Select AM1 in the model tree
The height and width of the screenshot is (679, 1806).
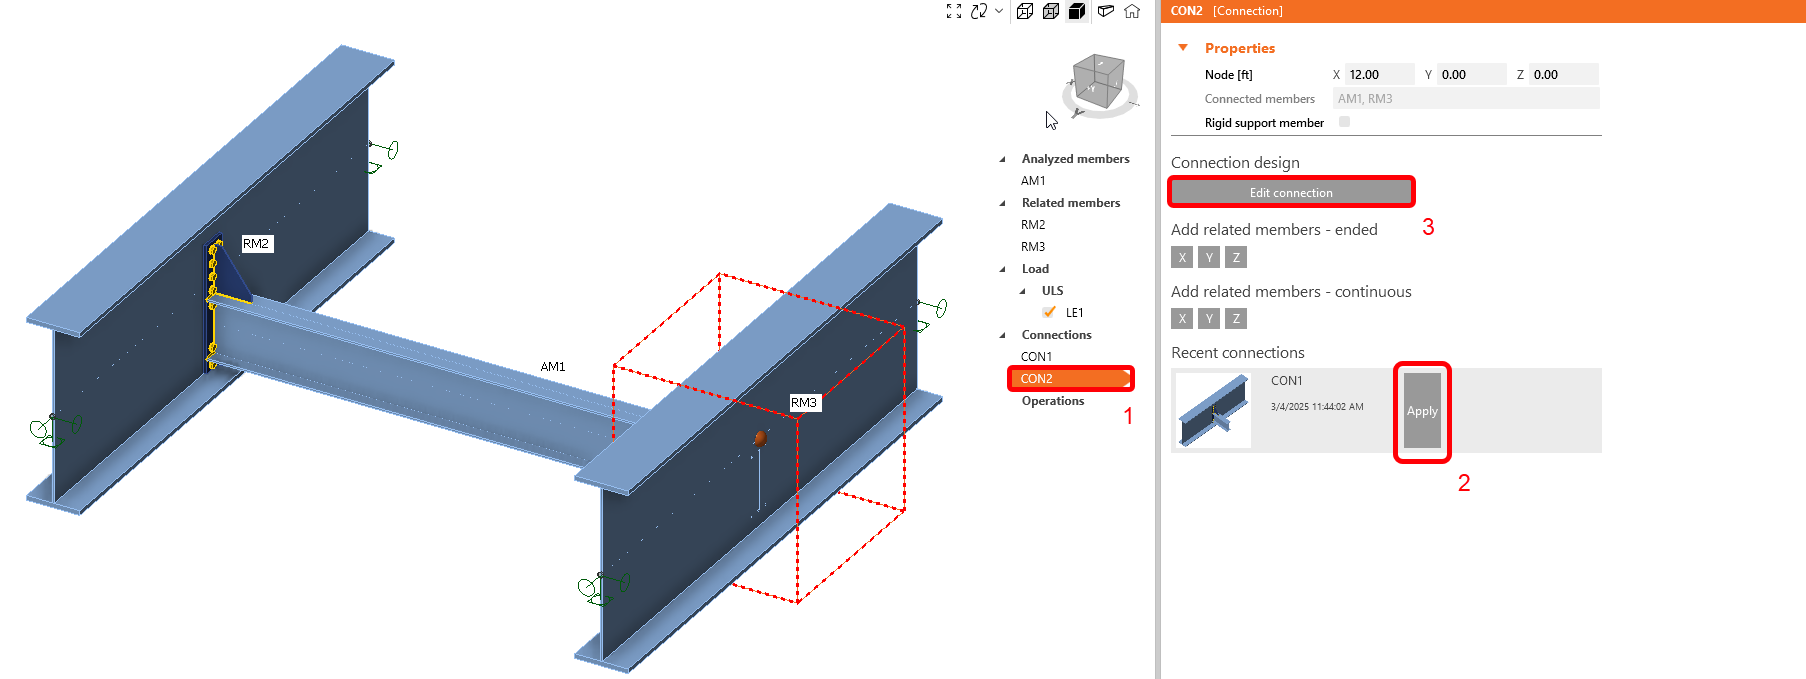tap(1033, 181)
